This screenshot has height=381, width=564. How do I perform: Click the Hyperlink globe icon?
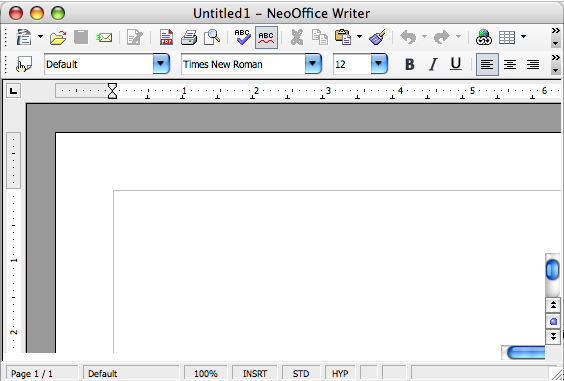[484, 37]
